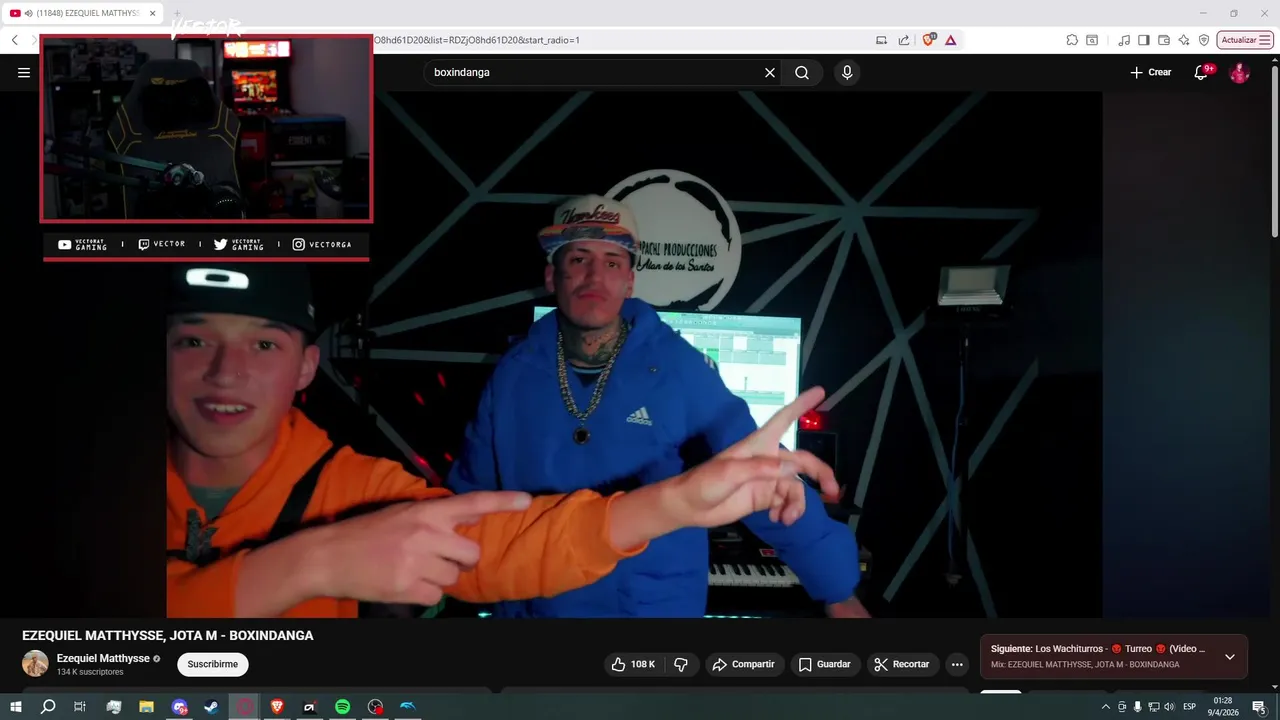Expand the Siguiente mix playlist chevron
The image size is (1280, 720).
point(1230,657)
